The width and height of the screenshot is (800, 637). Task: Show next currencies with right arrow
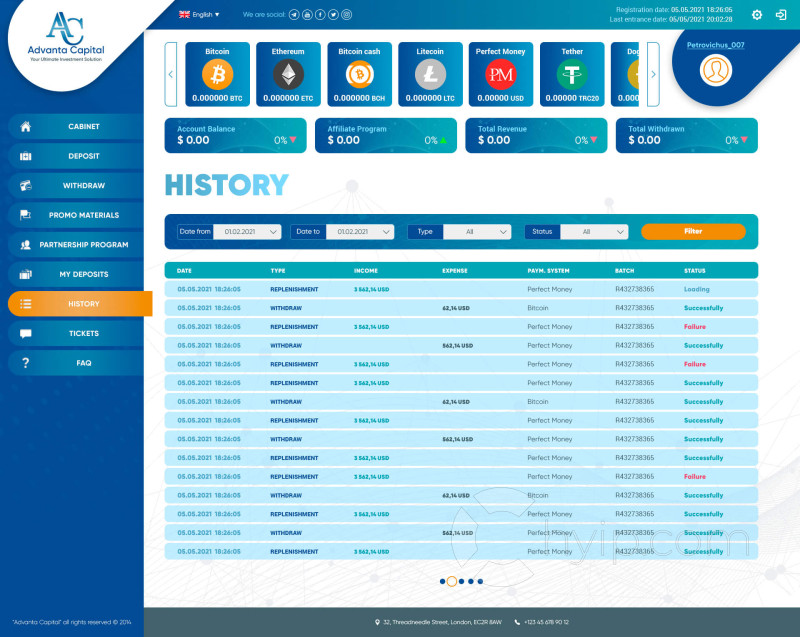(653, 74)
